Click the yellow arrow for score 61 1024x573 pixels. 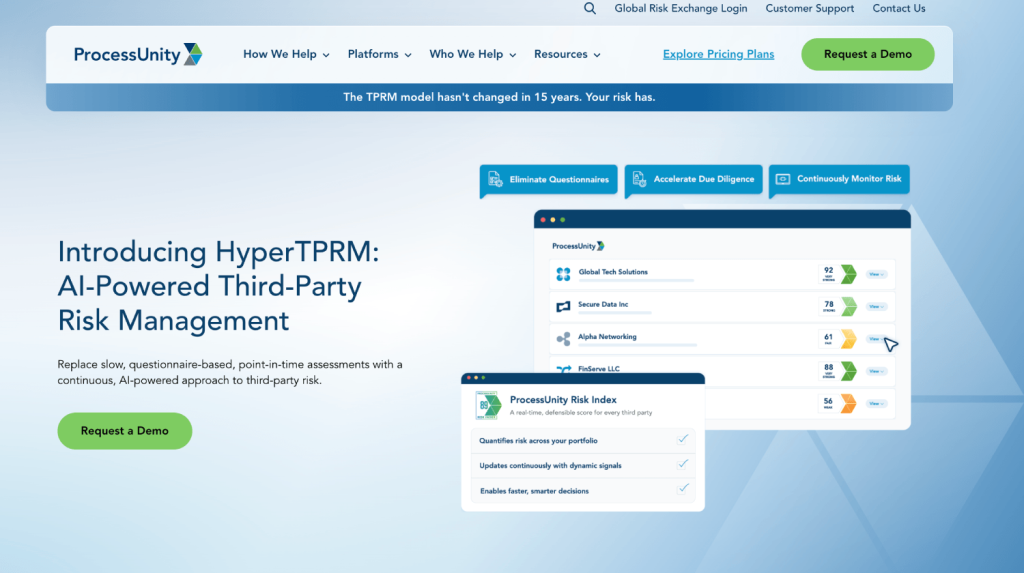(x=848, y=338)
